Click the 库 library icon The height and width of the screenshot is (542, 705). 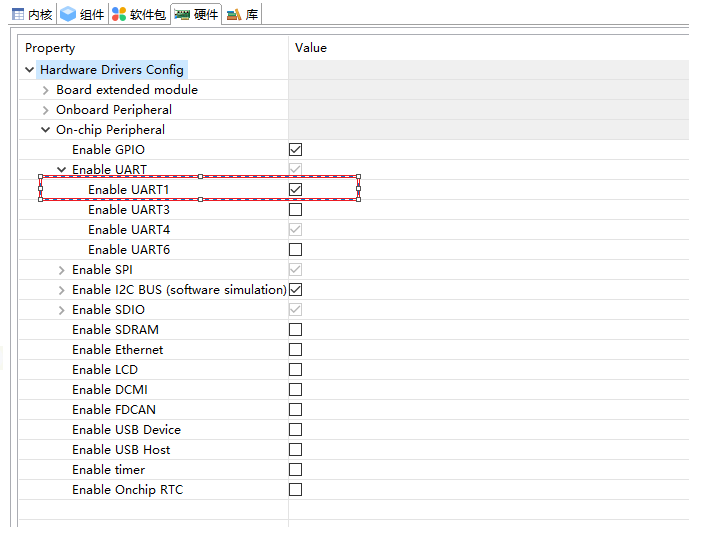pos(234,14)
